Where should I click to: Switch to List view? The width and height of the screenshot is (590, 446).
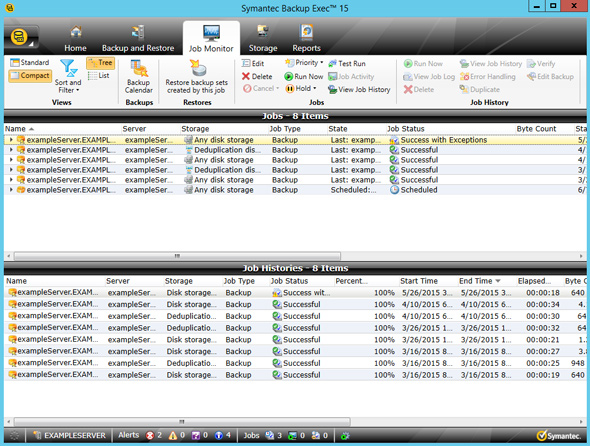pos(99,76)
